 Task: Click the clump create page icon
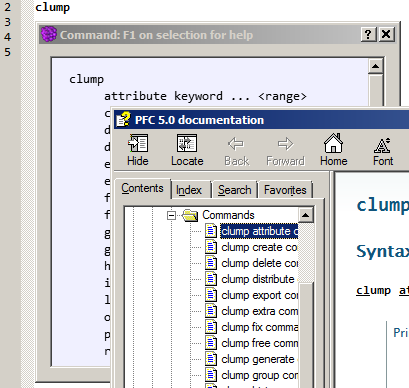click(211, 247)
